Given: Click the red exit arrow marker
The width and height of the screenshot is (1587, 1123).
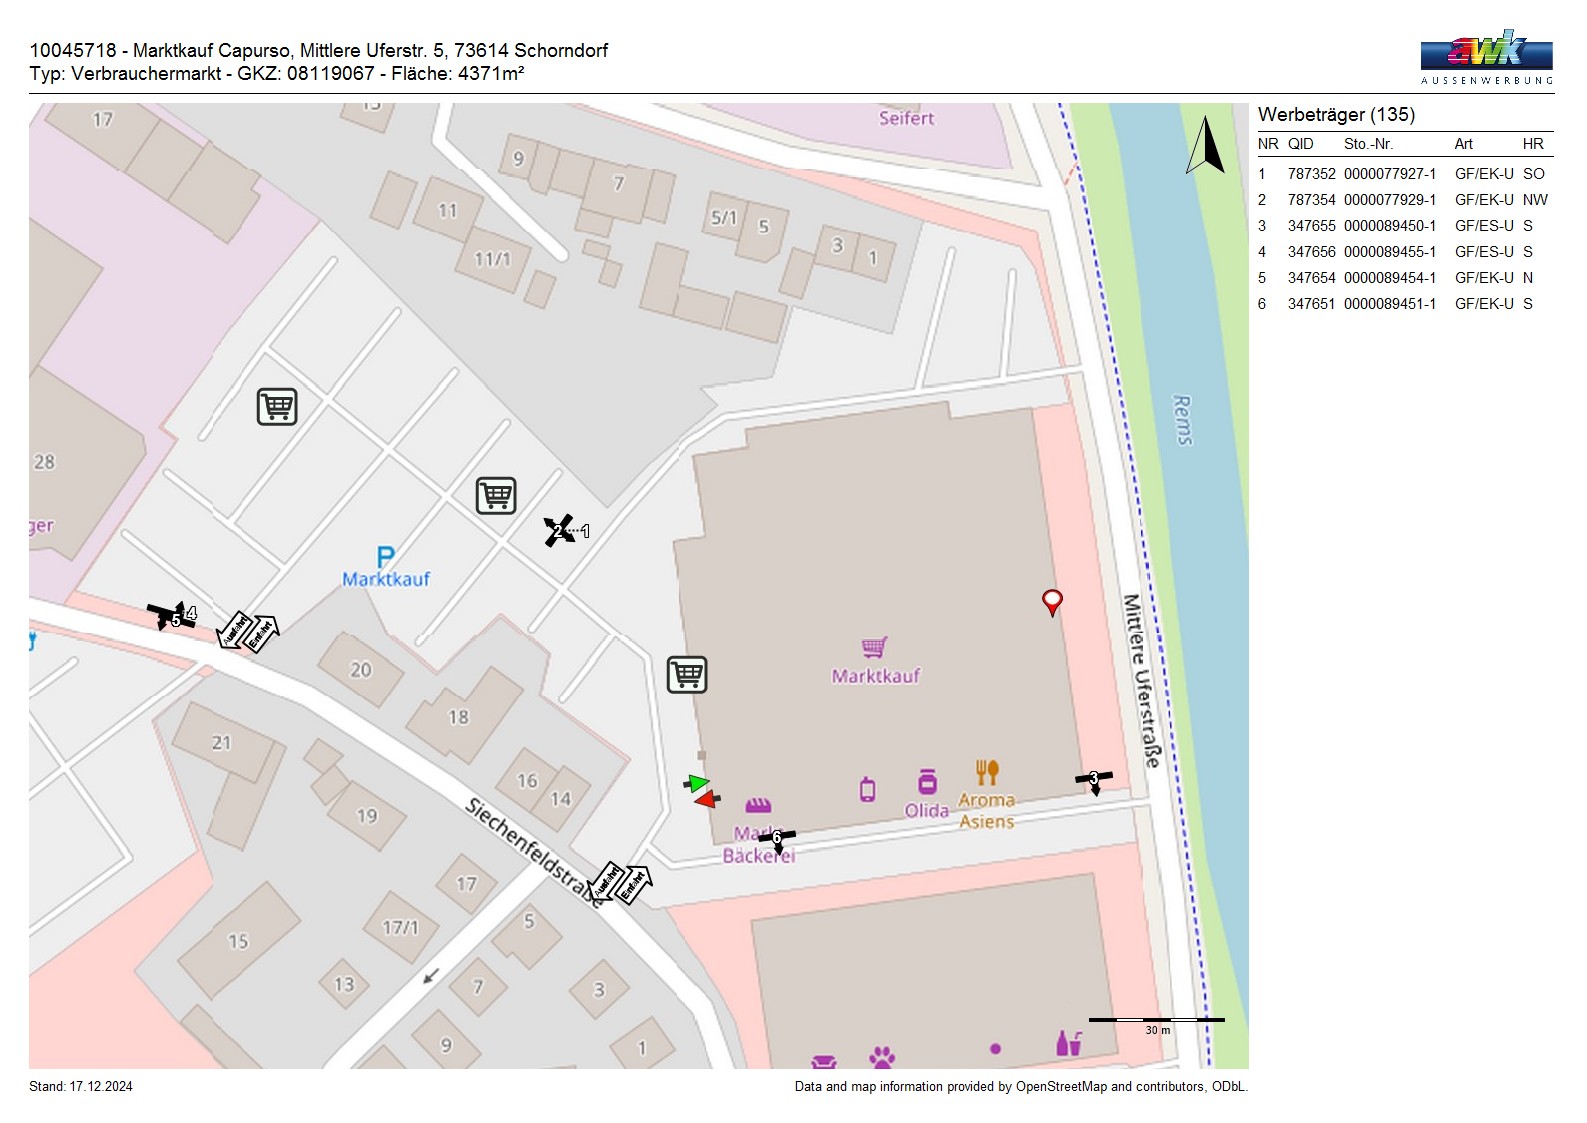Looking at the screenshot, I should click(x=707, y=799).
